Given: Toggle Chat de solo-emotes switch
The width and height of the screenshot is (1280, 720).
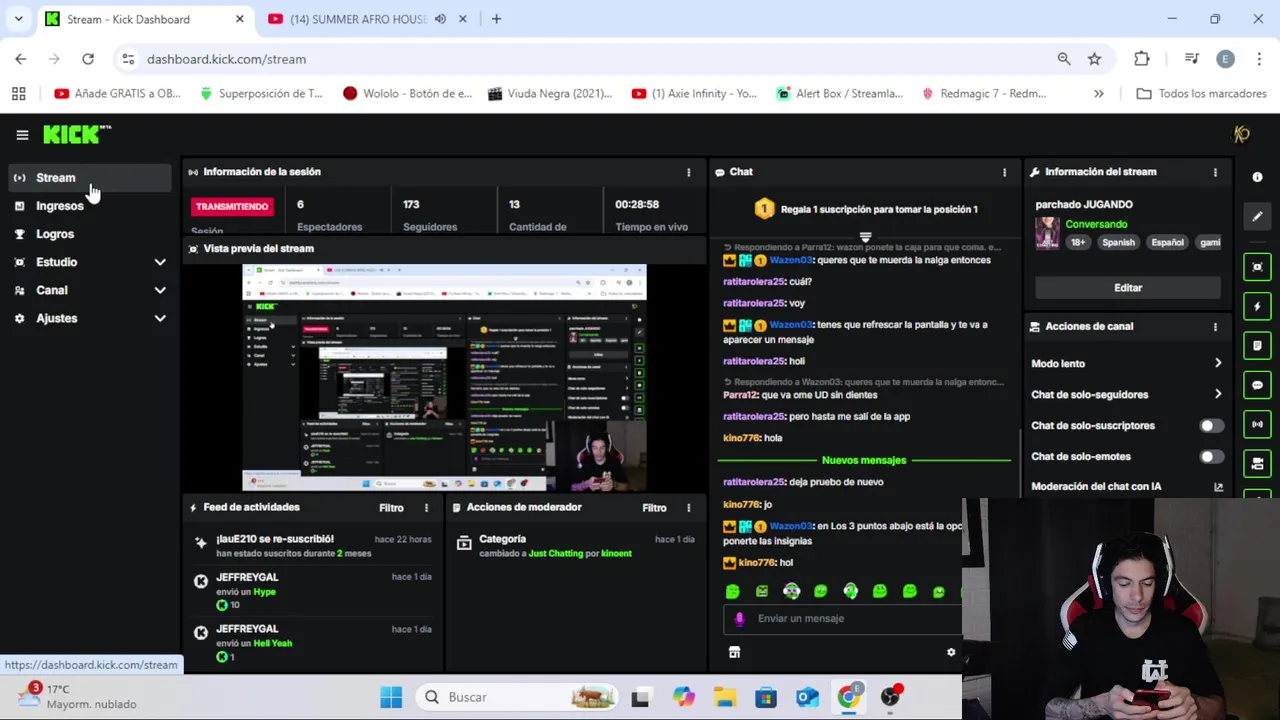Looking at the screenshot, I should point(1211,457).
